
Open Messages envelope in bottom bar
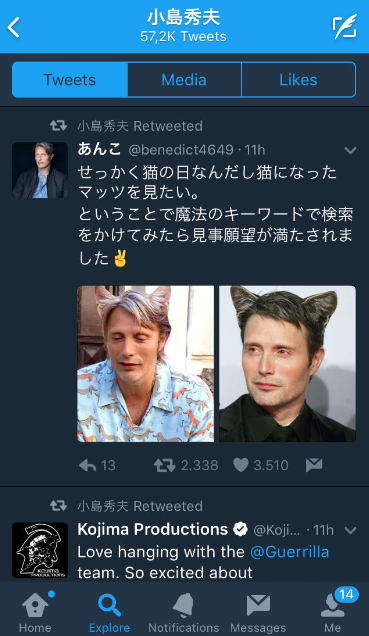[x=258, y=612]
